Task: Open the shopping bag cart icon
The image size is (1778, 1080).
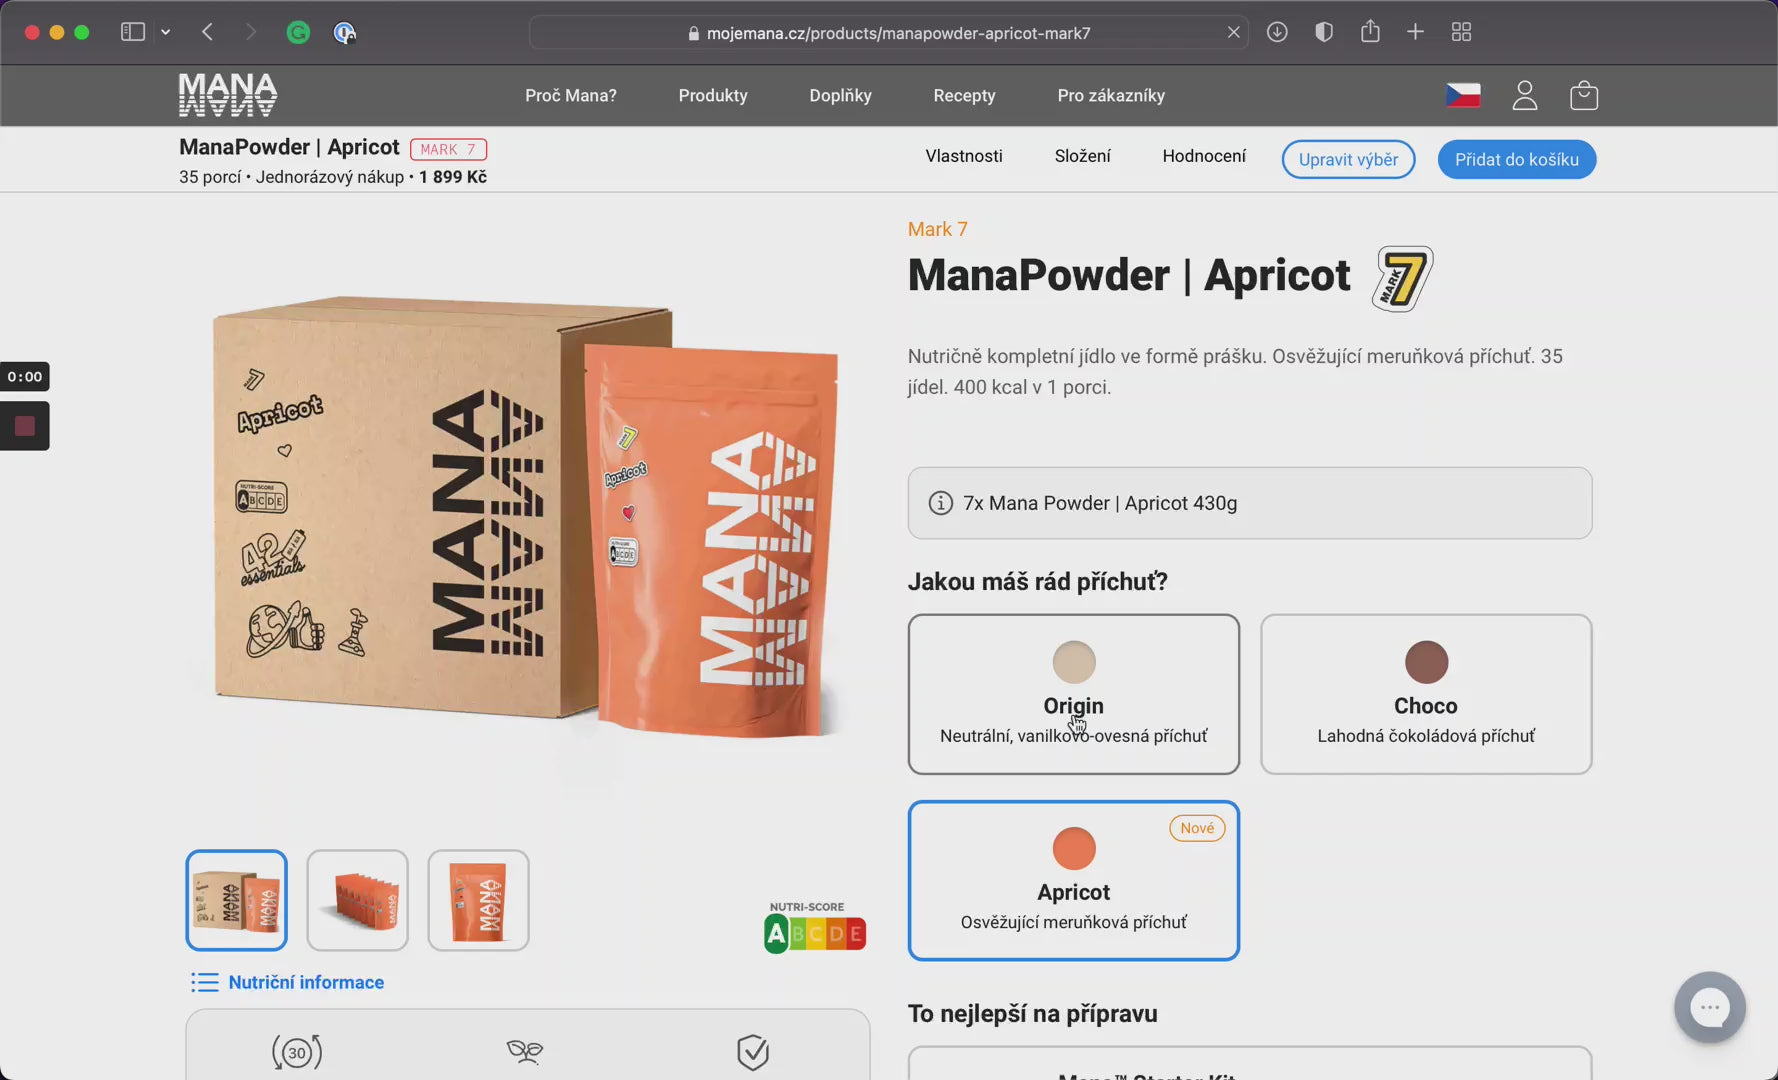Action: click(1584, 96)
